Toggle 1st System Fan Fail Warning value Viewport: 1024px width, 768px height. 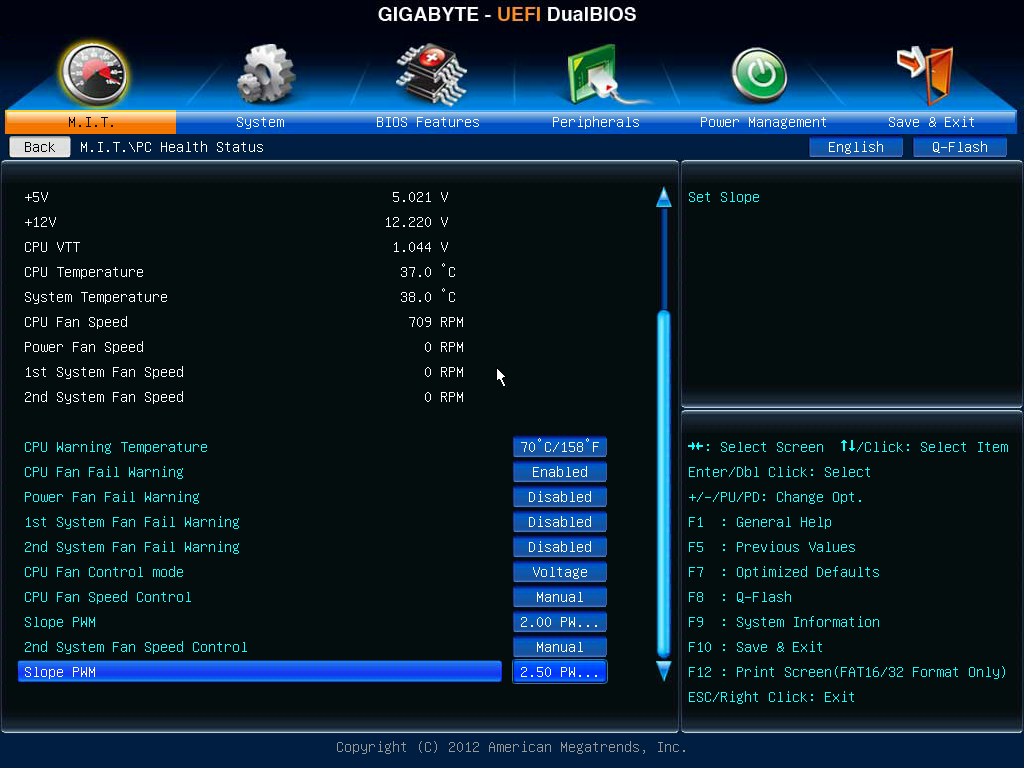tap(560, 522)
